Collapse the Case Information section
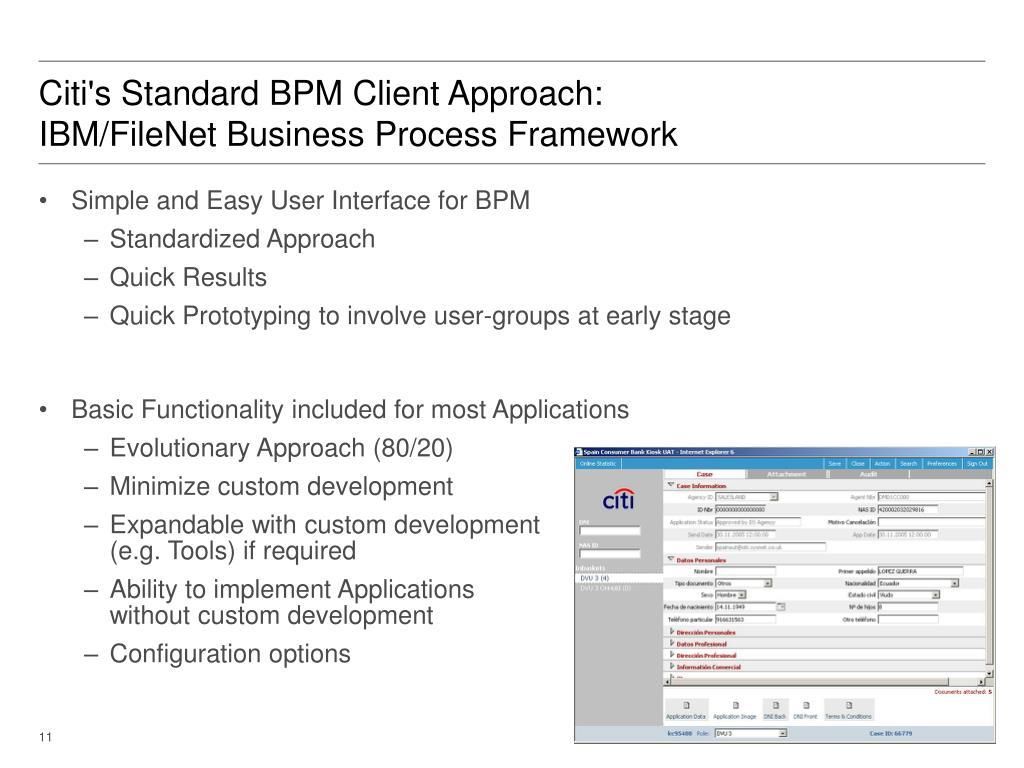This screenshot has height=768, width=1024. [x=671, y=485]
